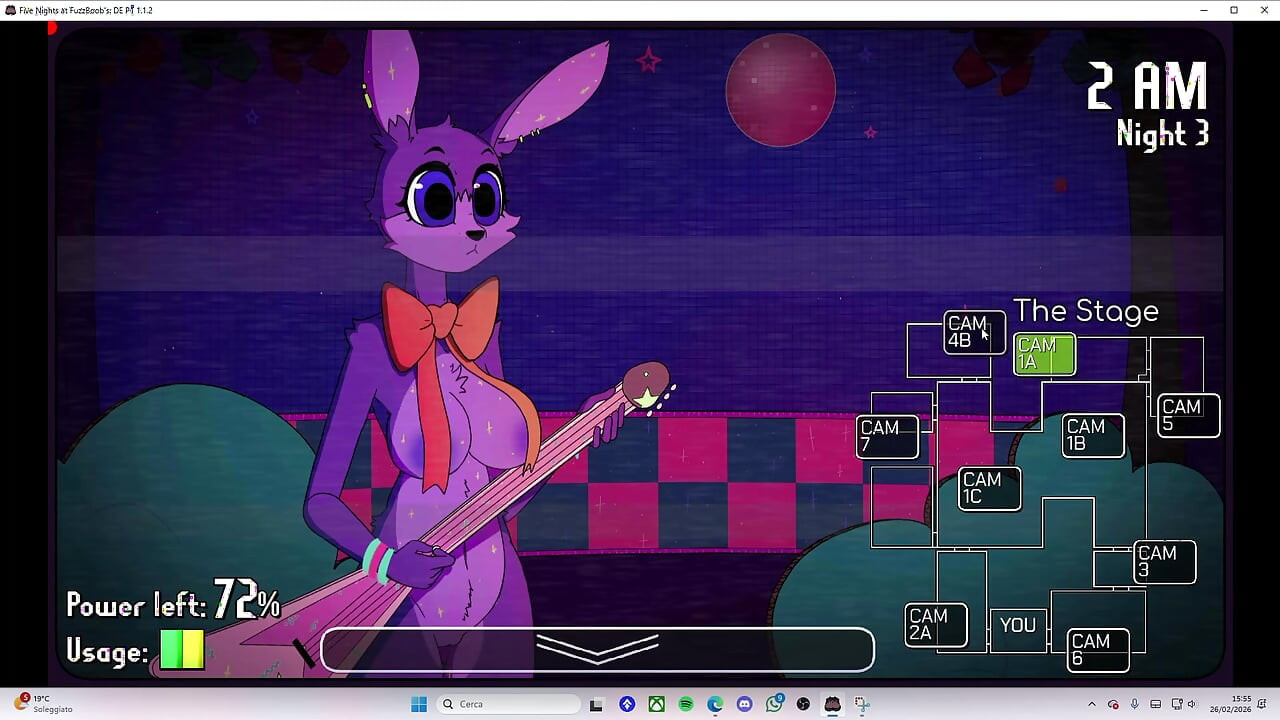The height and width of the screenshot is (720, 1280).
Task: Select CAM 1C on the map
Action: pyautogui.click(x=990, y=489)
